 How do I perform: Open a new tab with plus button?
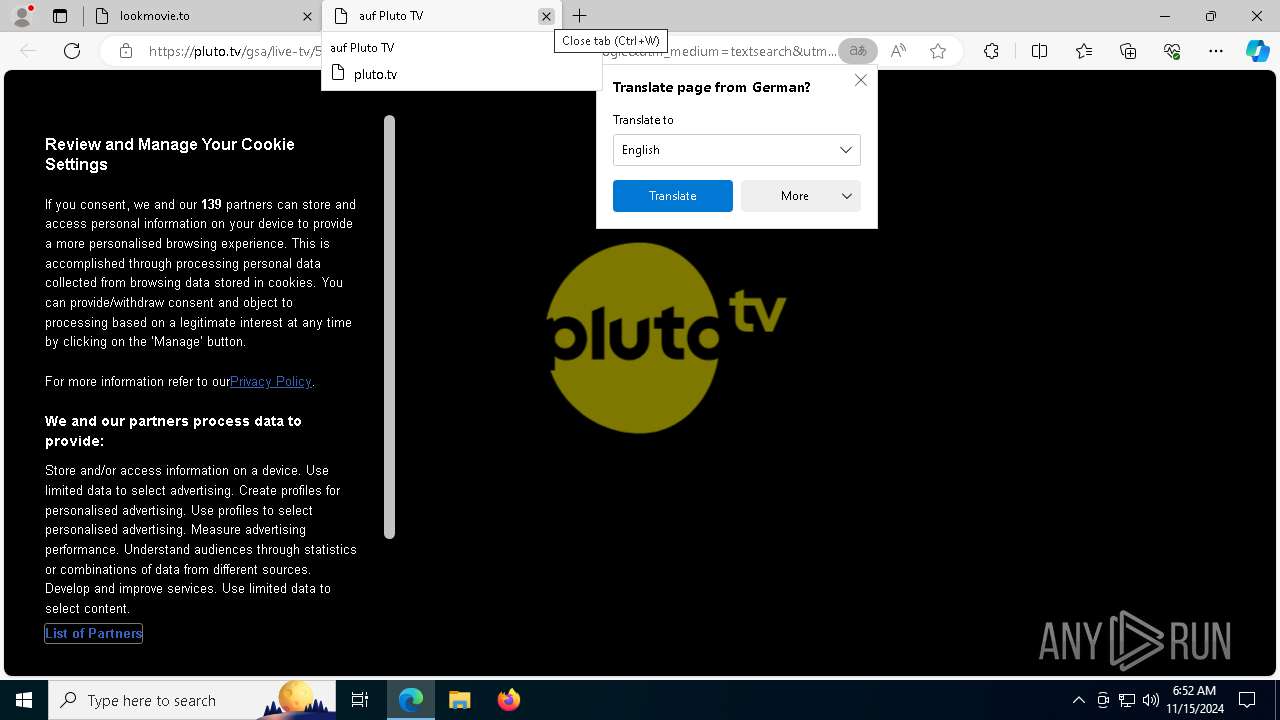tap(580, 16)
